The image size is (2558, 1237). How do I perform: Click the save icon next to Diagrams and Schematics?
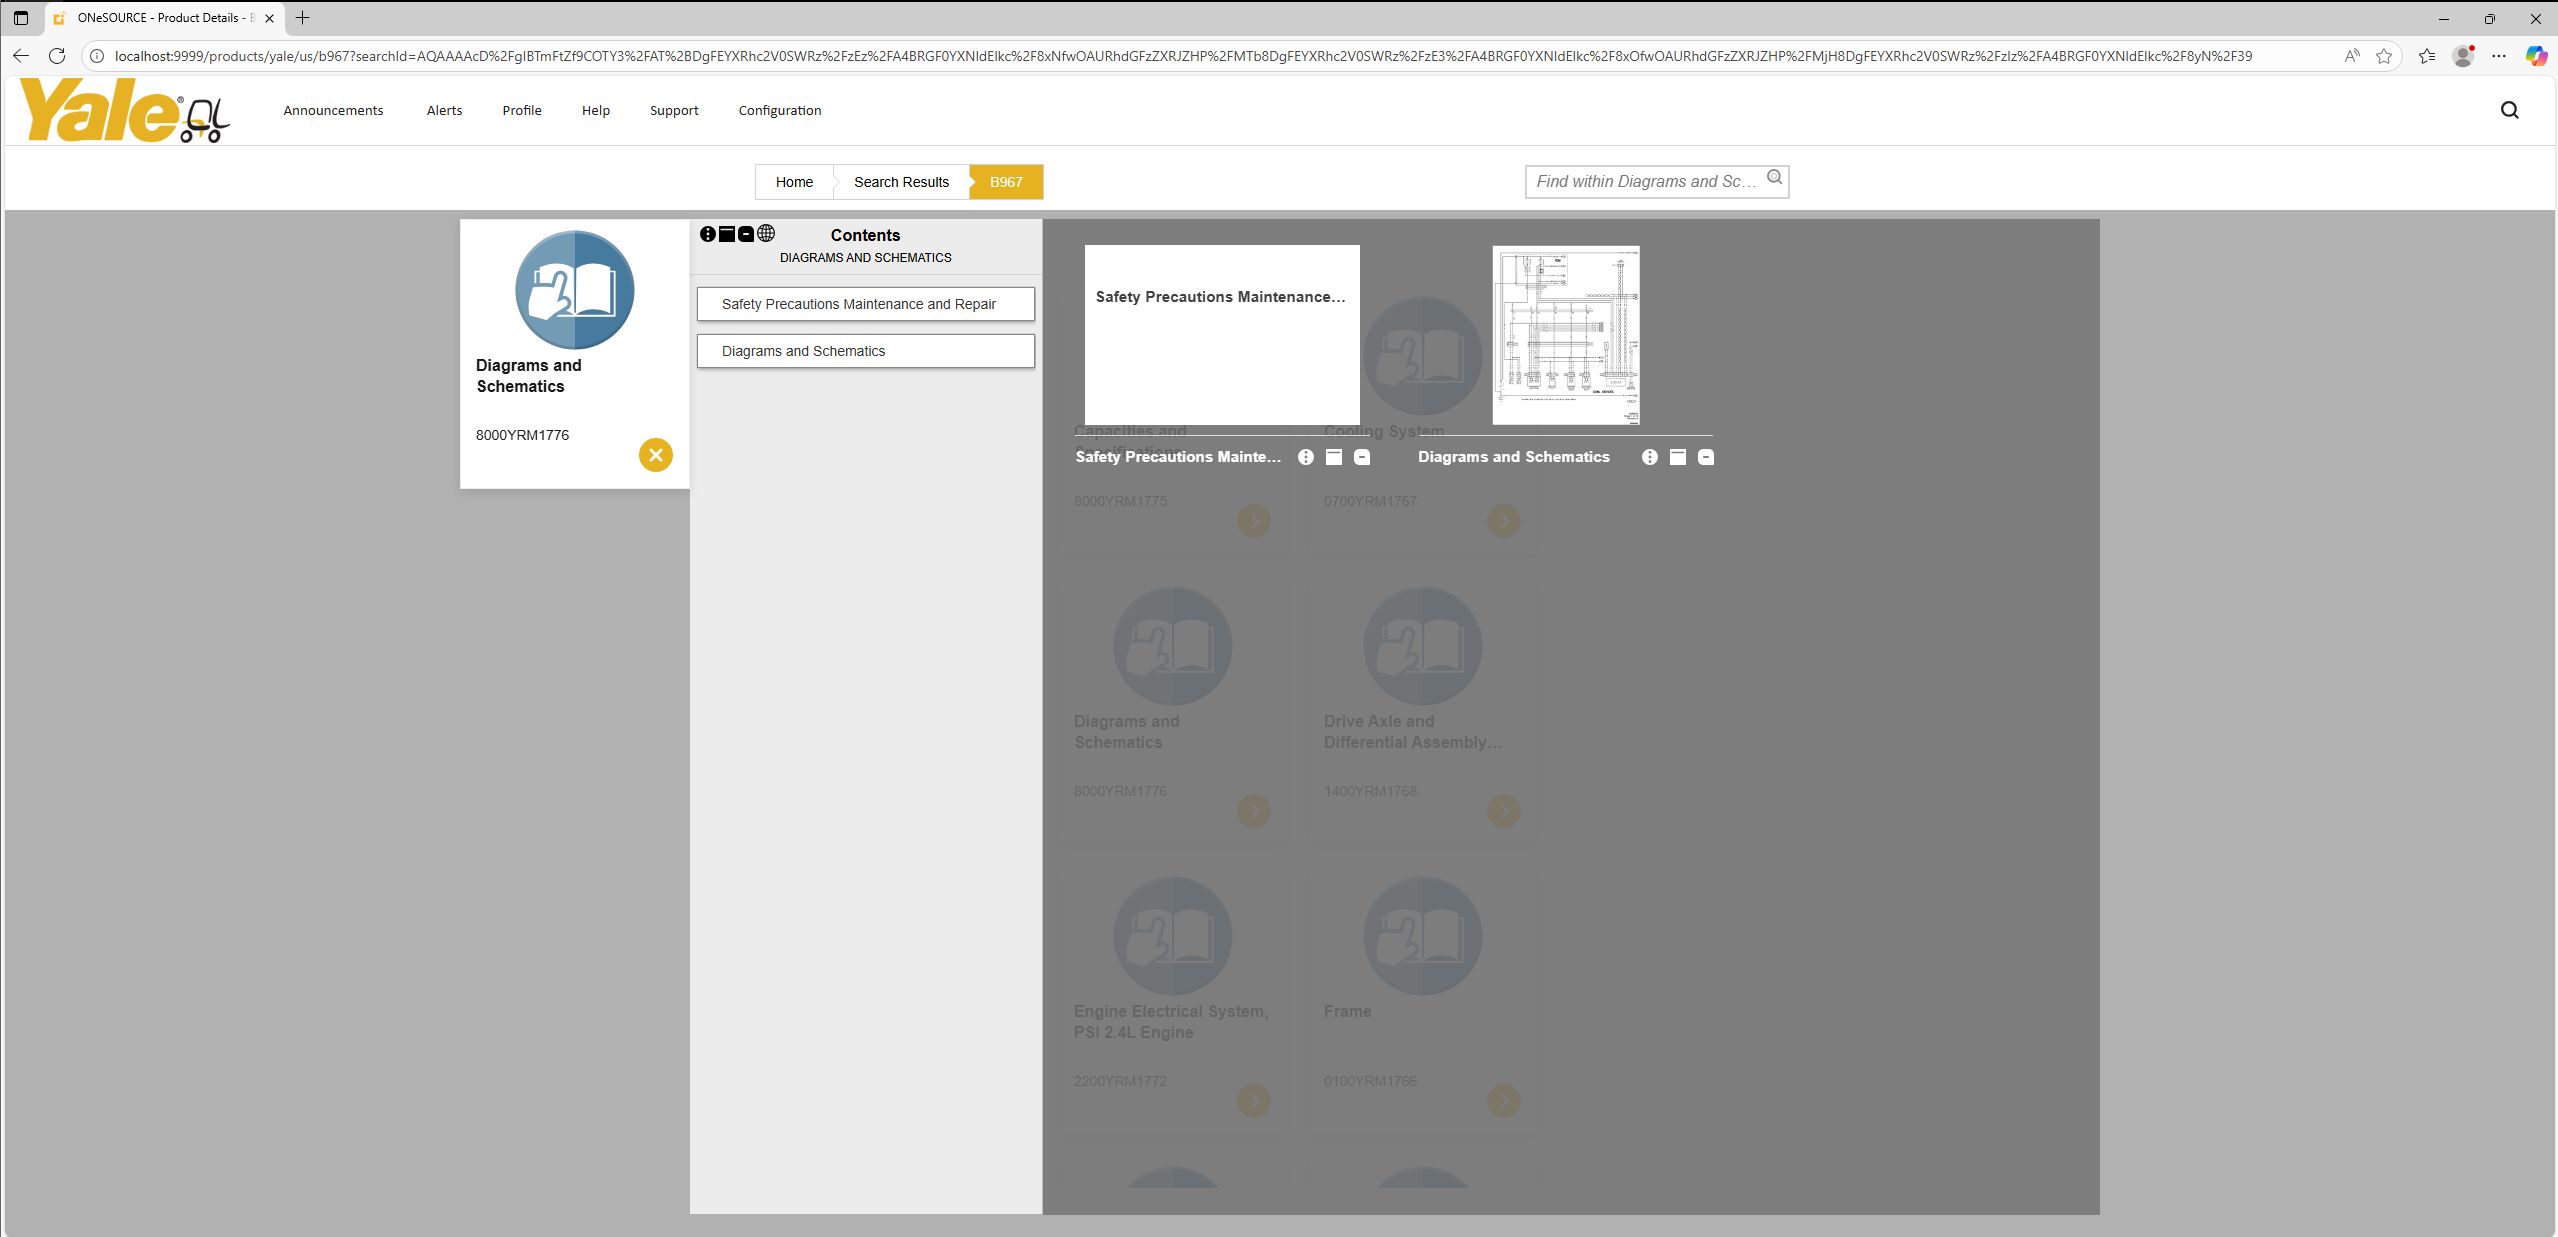tap(1705, 457)
